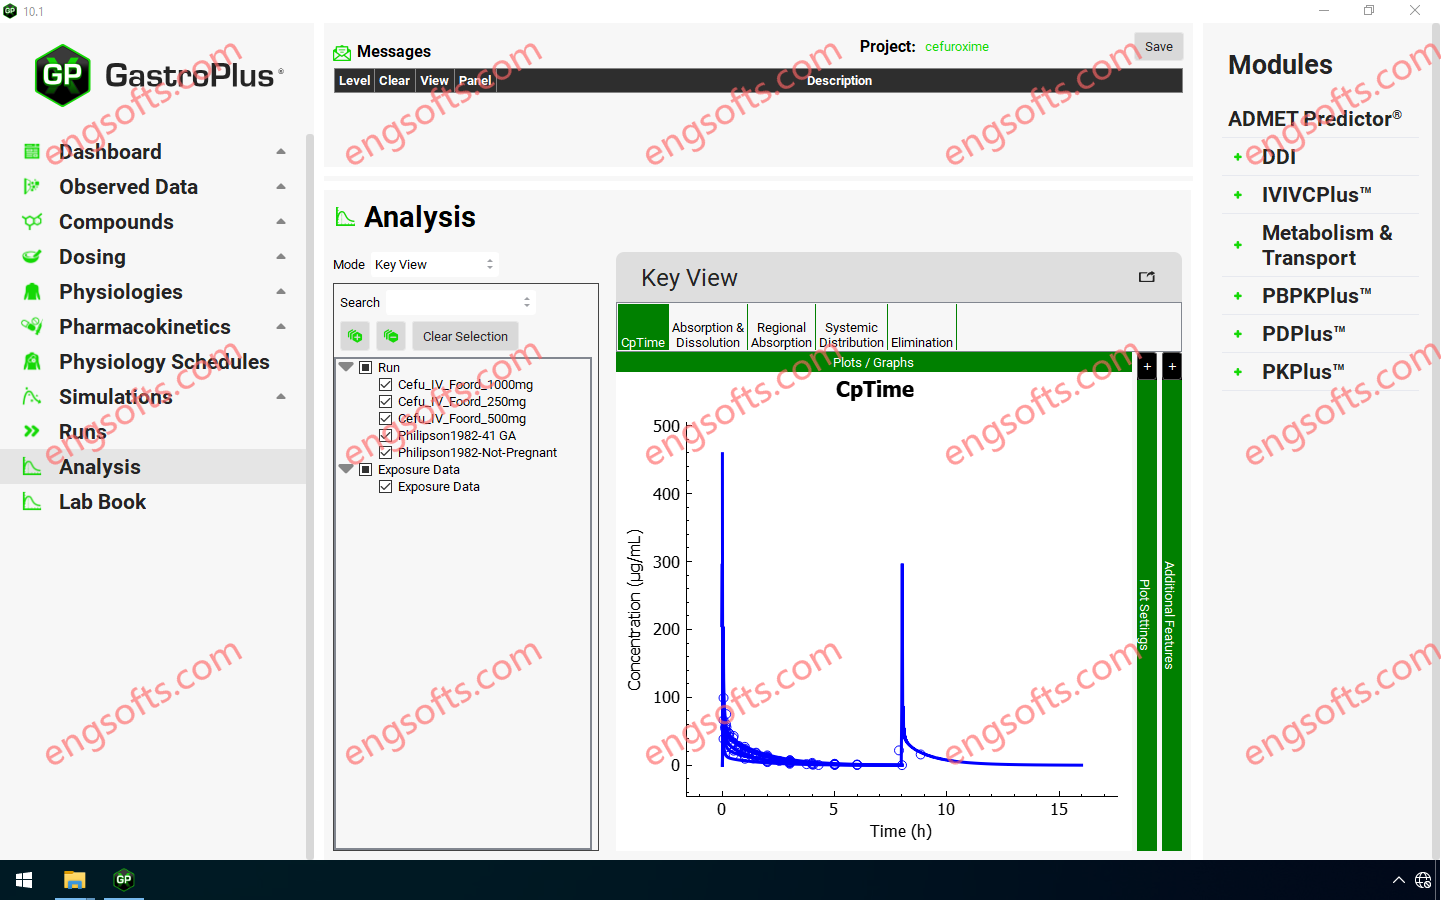The width and height of the screenshot is (1441, 901).
Task: Click the collapse-all icon beside Clear Selection
Action: click(x=391, y=336)
